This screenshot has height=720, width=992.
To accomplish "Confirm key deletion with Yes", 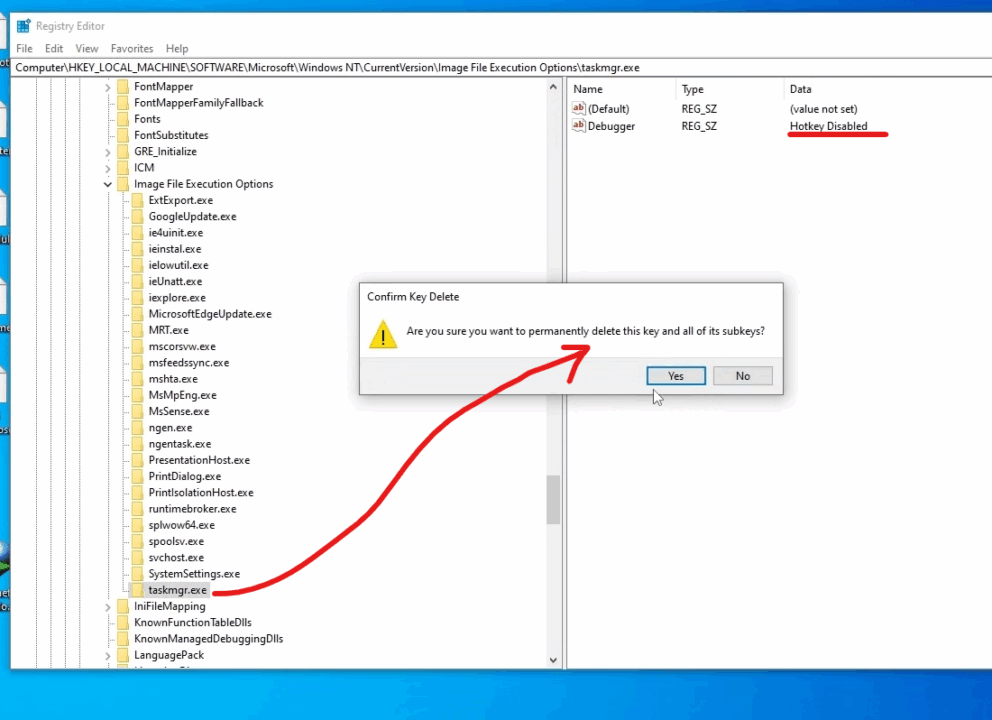I will point(676,376).
